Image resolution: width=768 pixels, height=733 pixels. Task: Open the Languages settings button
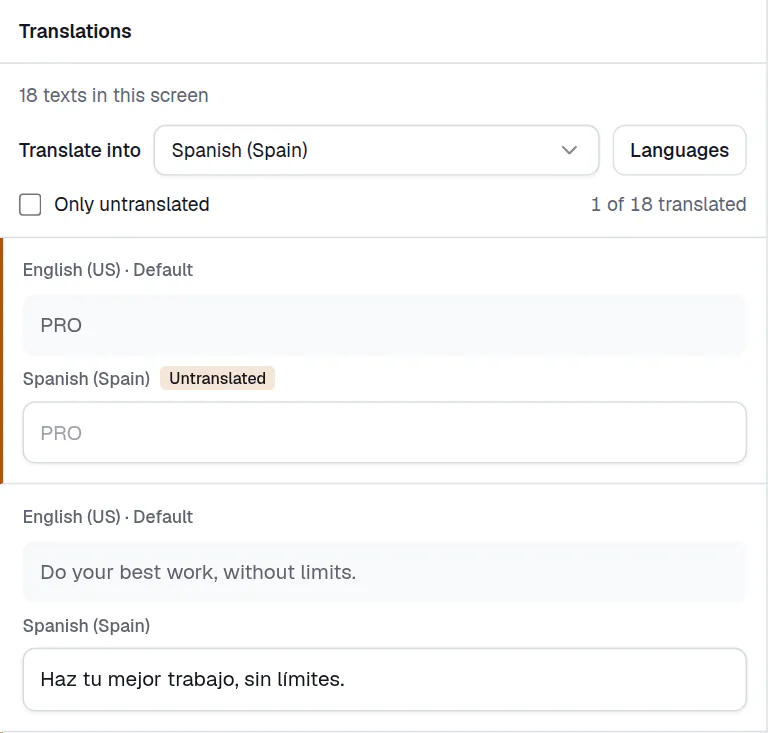[679, 150]
